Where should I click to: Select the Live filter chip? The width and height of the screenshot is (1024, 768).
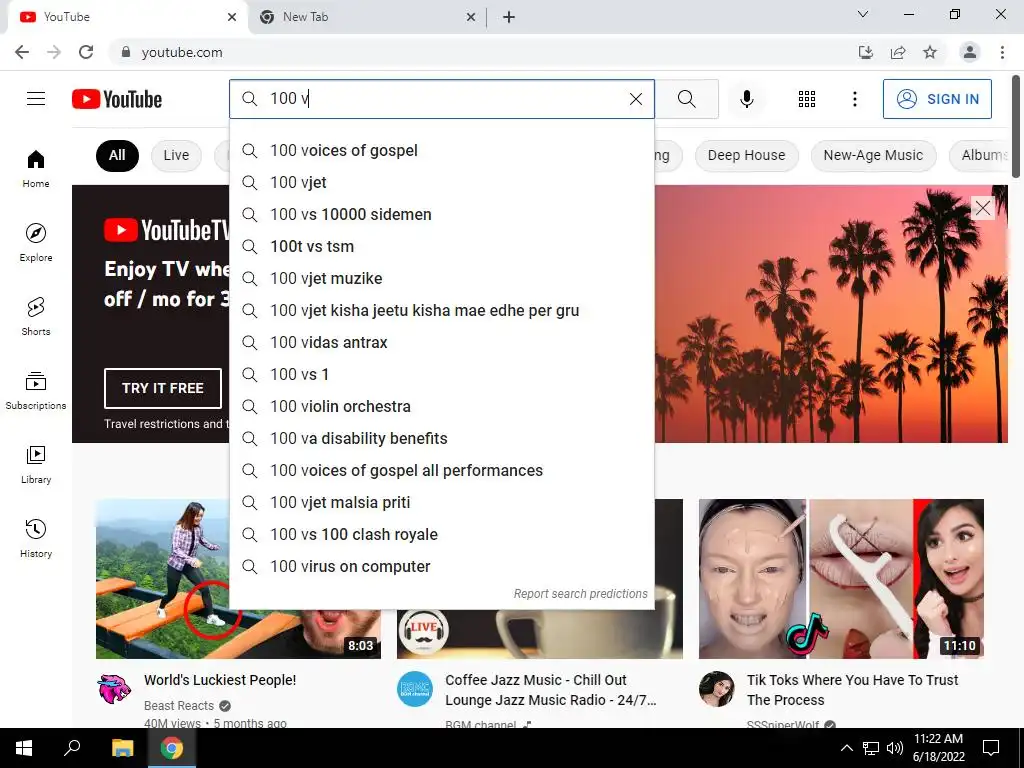click(x=176, y=155)
